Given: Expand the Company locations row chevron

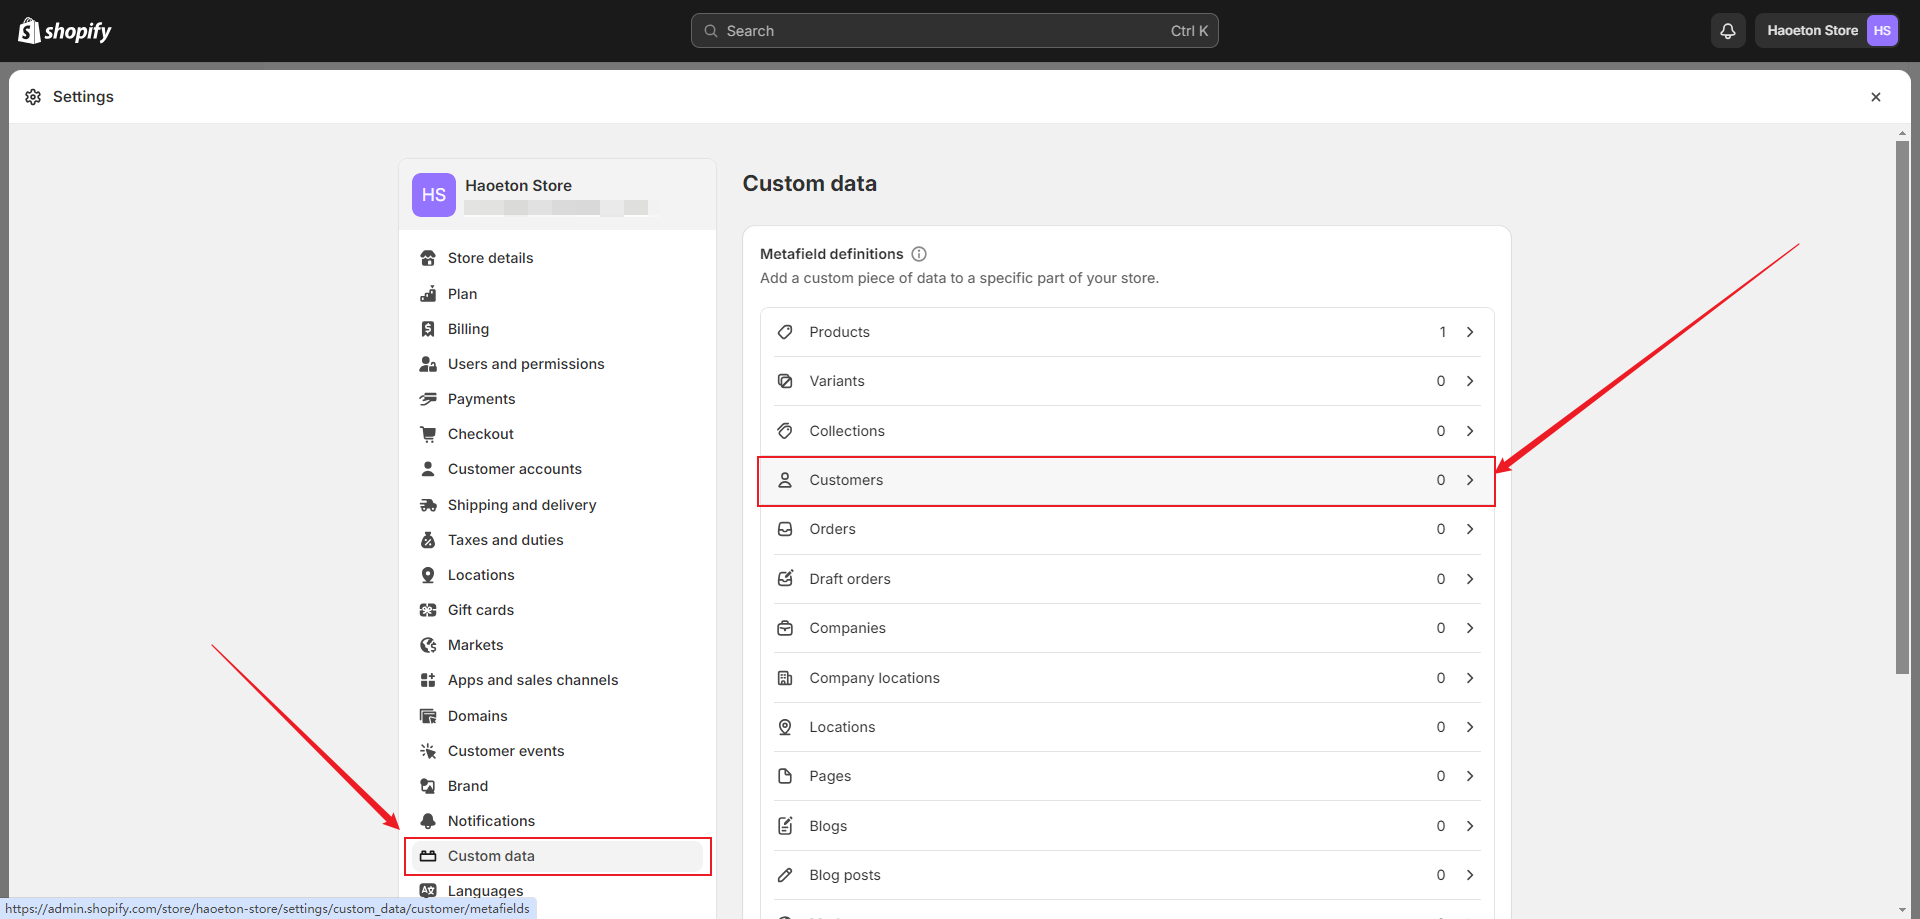Looking at the screenshot, I should [1470, 678].
